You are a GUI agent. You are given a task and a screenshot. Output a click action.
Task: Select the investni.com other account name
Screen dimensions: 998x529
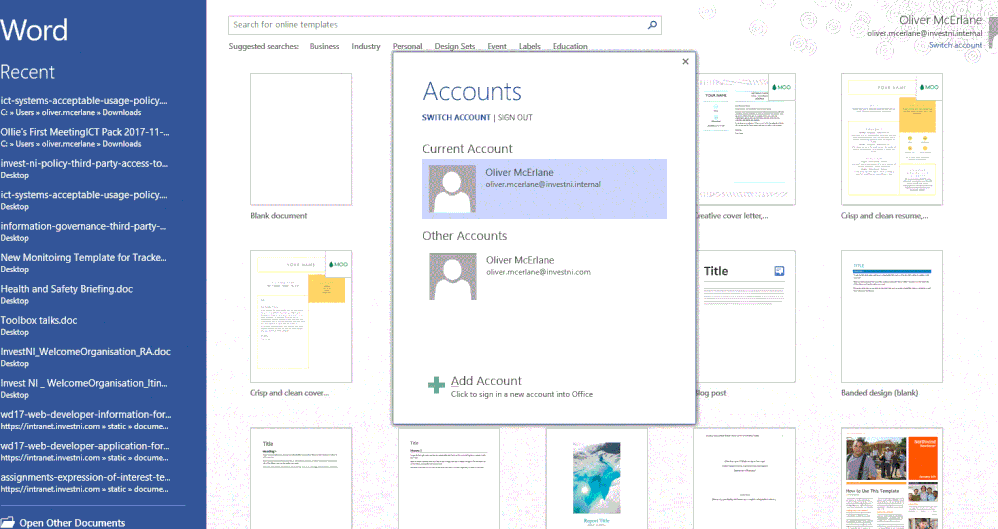click(x=520, y=260)
